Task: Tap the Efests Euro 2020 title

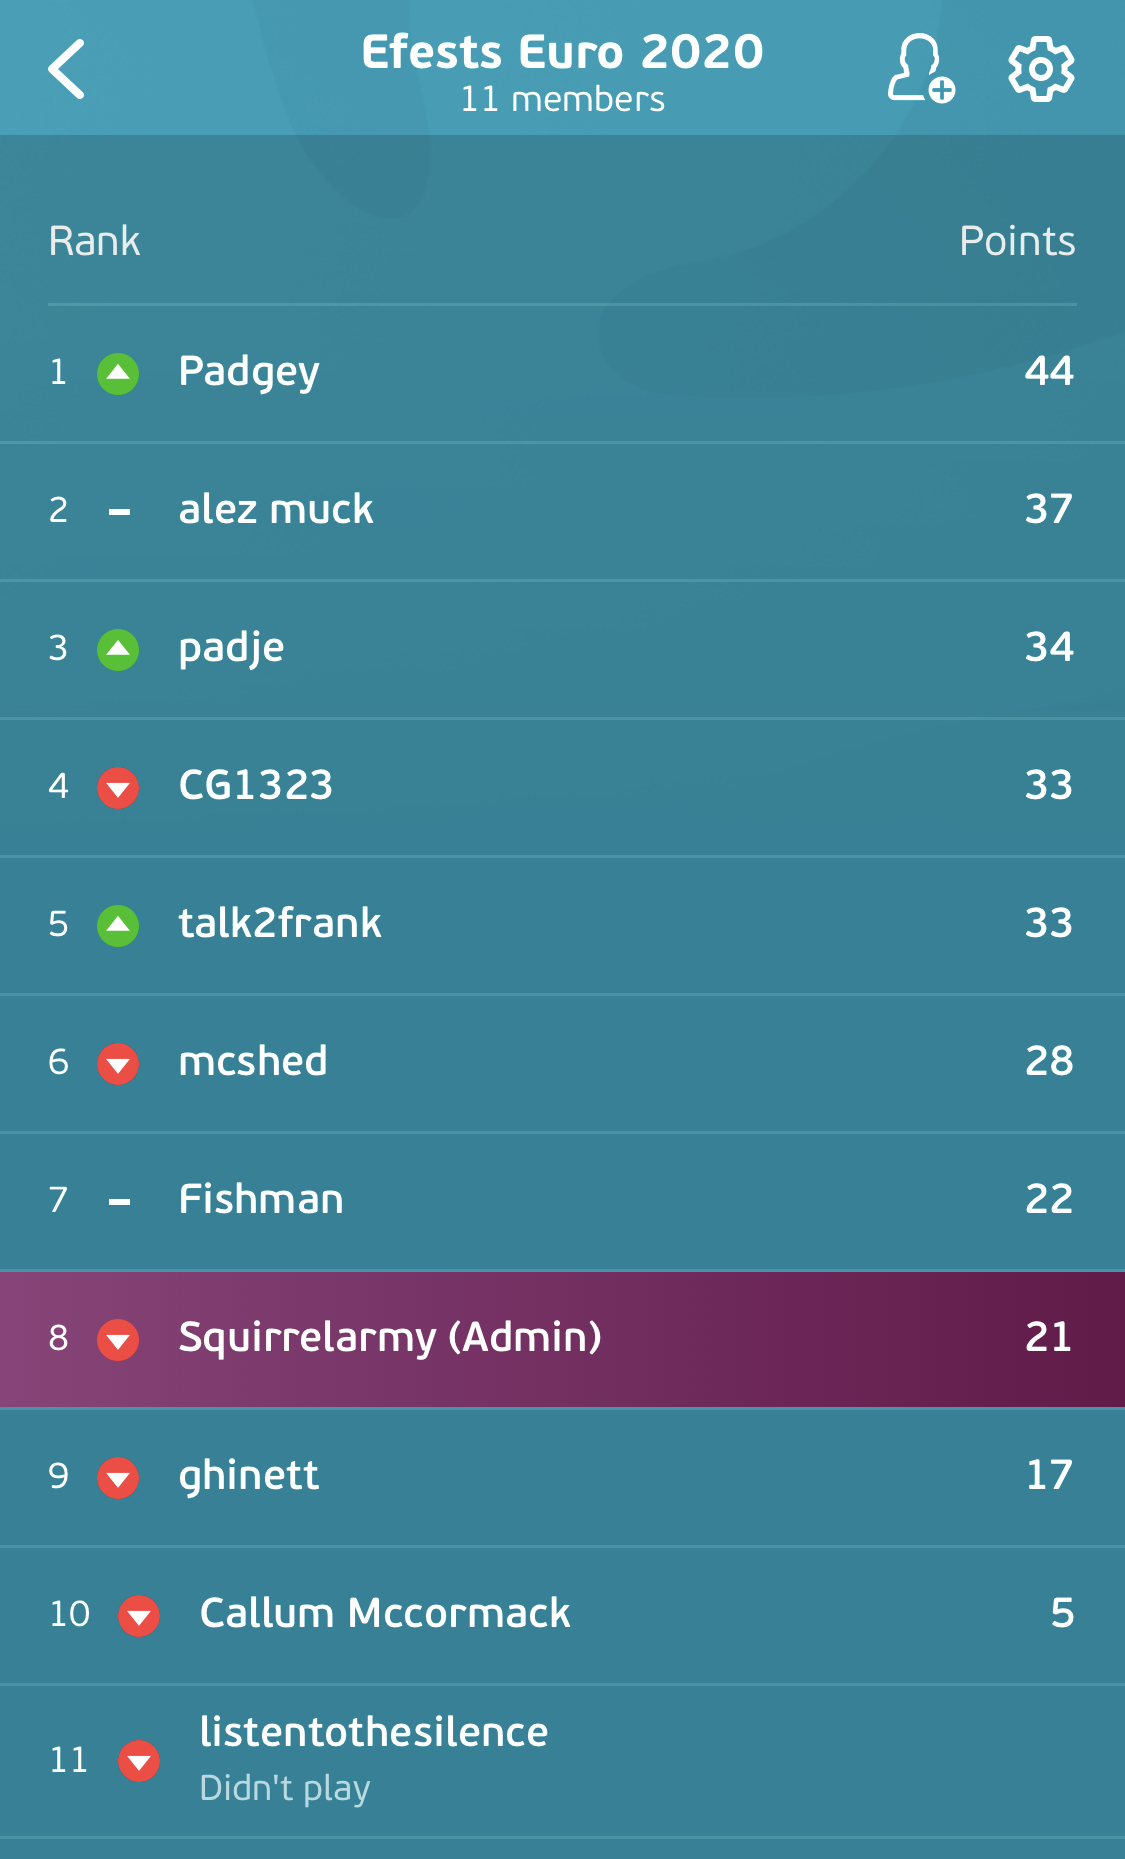Action: (x=562, y=52)
